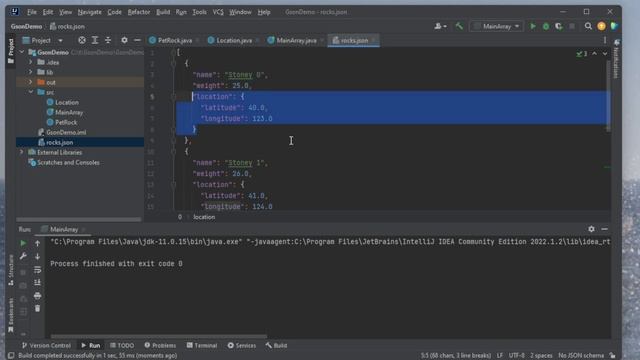Open the Structure side tool window
640x360 pixels.
click(11, 270)
